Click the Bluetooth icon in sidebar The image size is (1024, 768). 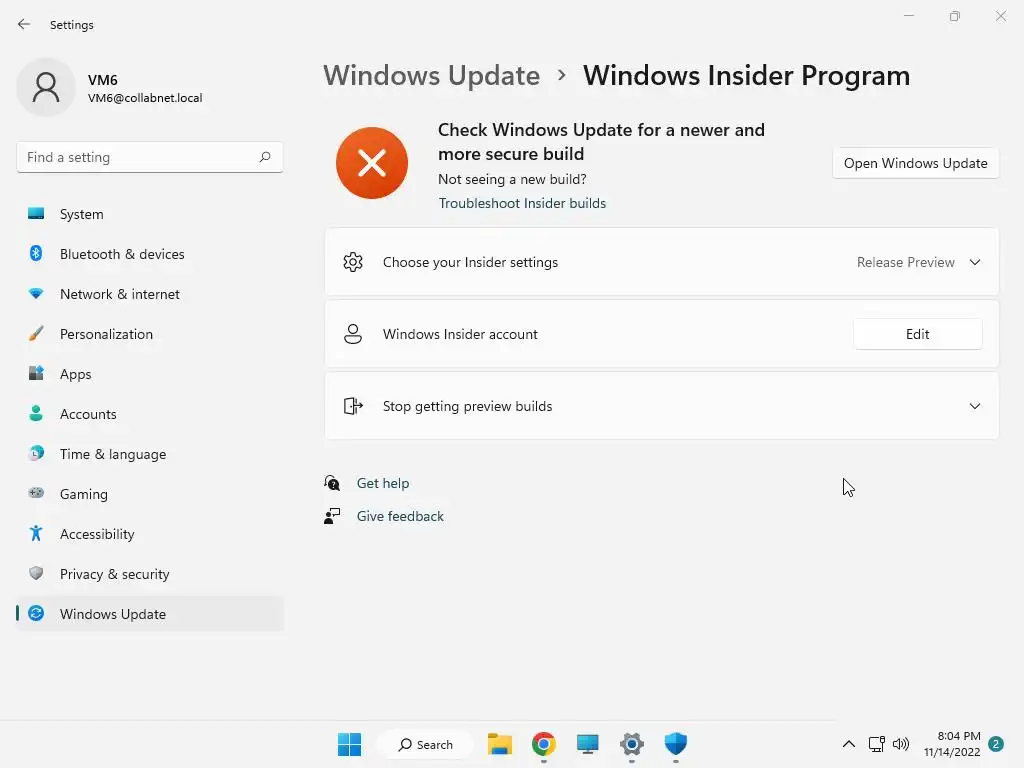coord(36,253)
